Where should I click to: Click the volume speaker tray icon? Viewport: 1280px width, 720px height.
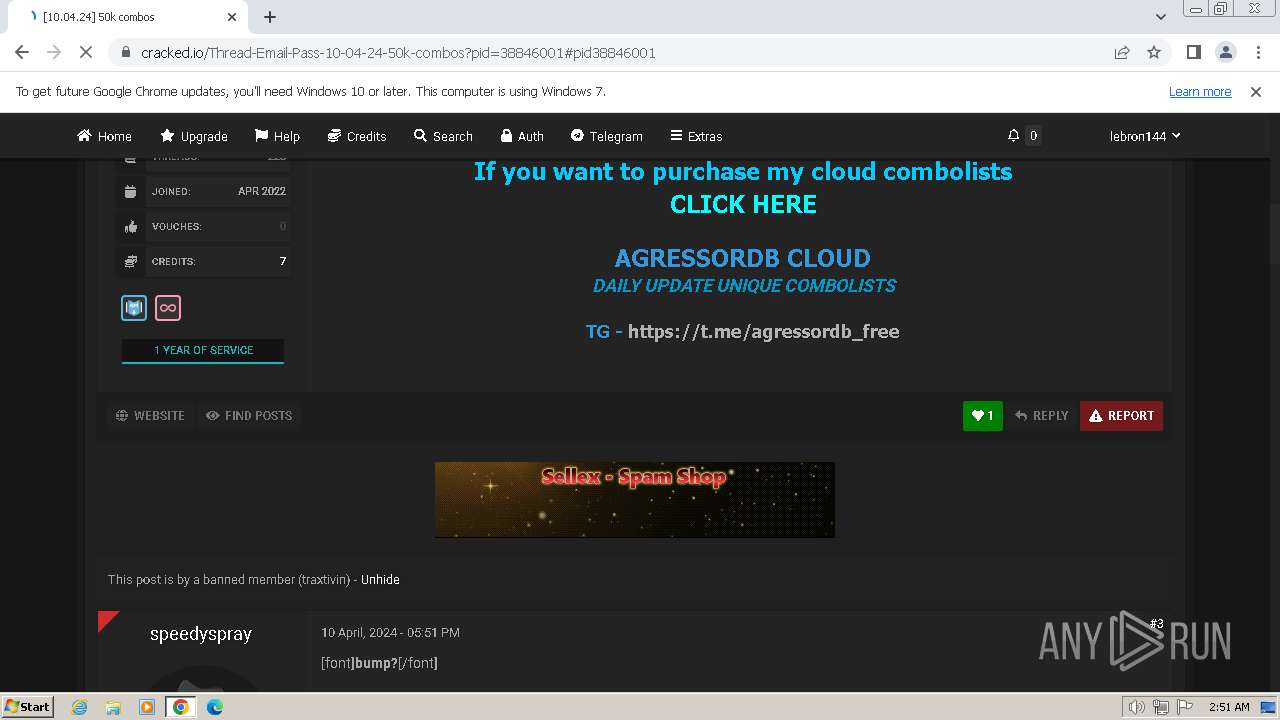pos(1137,707)
